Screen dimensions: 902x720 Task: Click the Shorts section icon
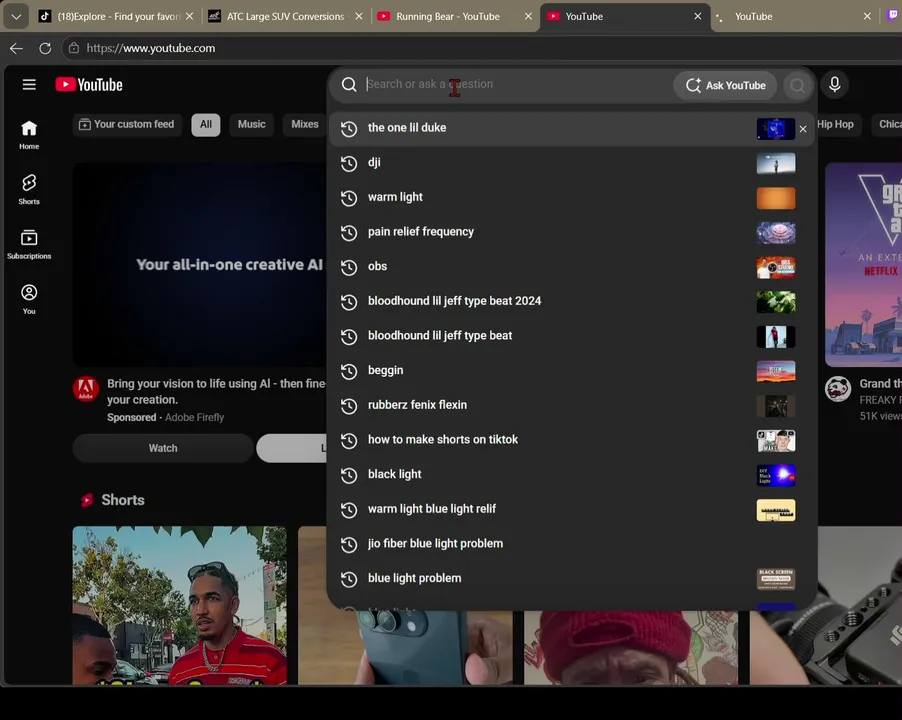pos(87,500)
